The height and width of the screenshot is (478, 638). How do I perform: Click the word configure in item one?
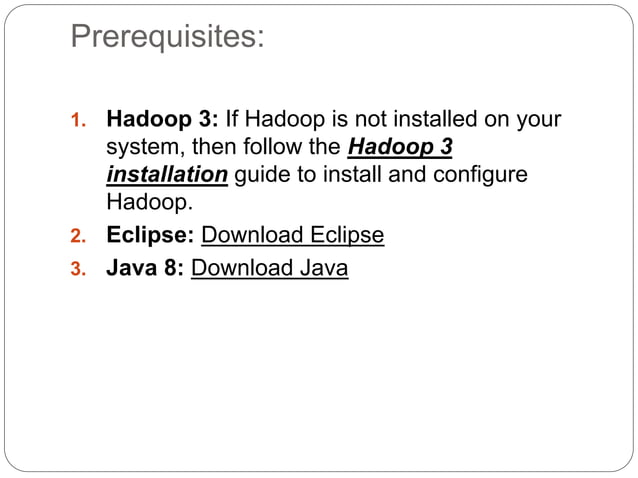[x=480, y=175]
